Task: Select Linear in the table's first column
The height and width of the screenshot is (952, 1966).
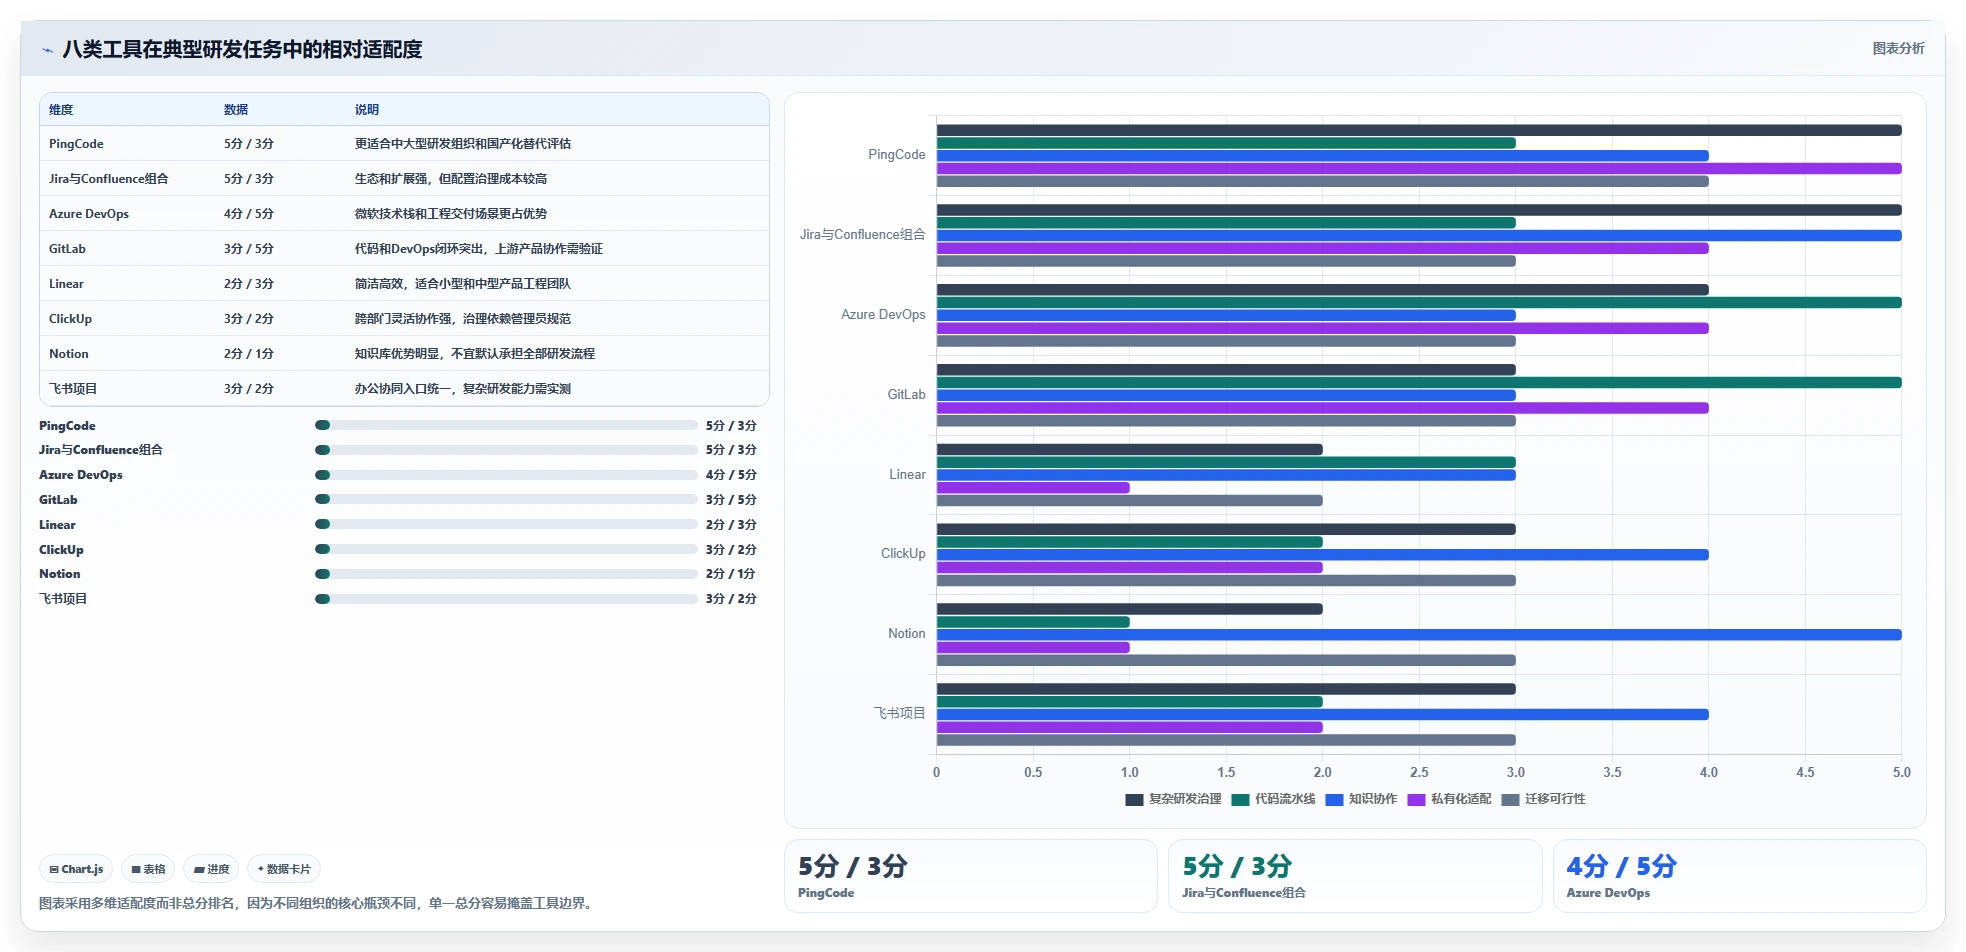Action: tap(66, 284)
